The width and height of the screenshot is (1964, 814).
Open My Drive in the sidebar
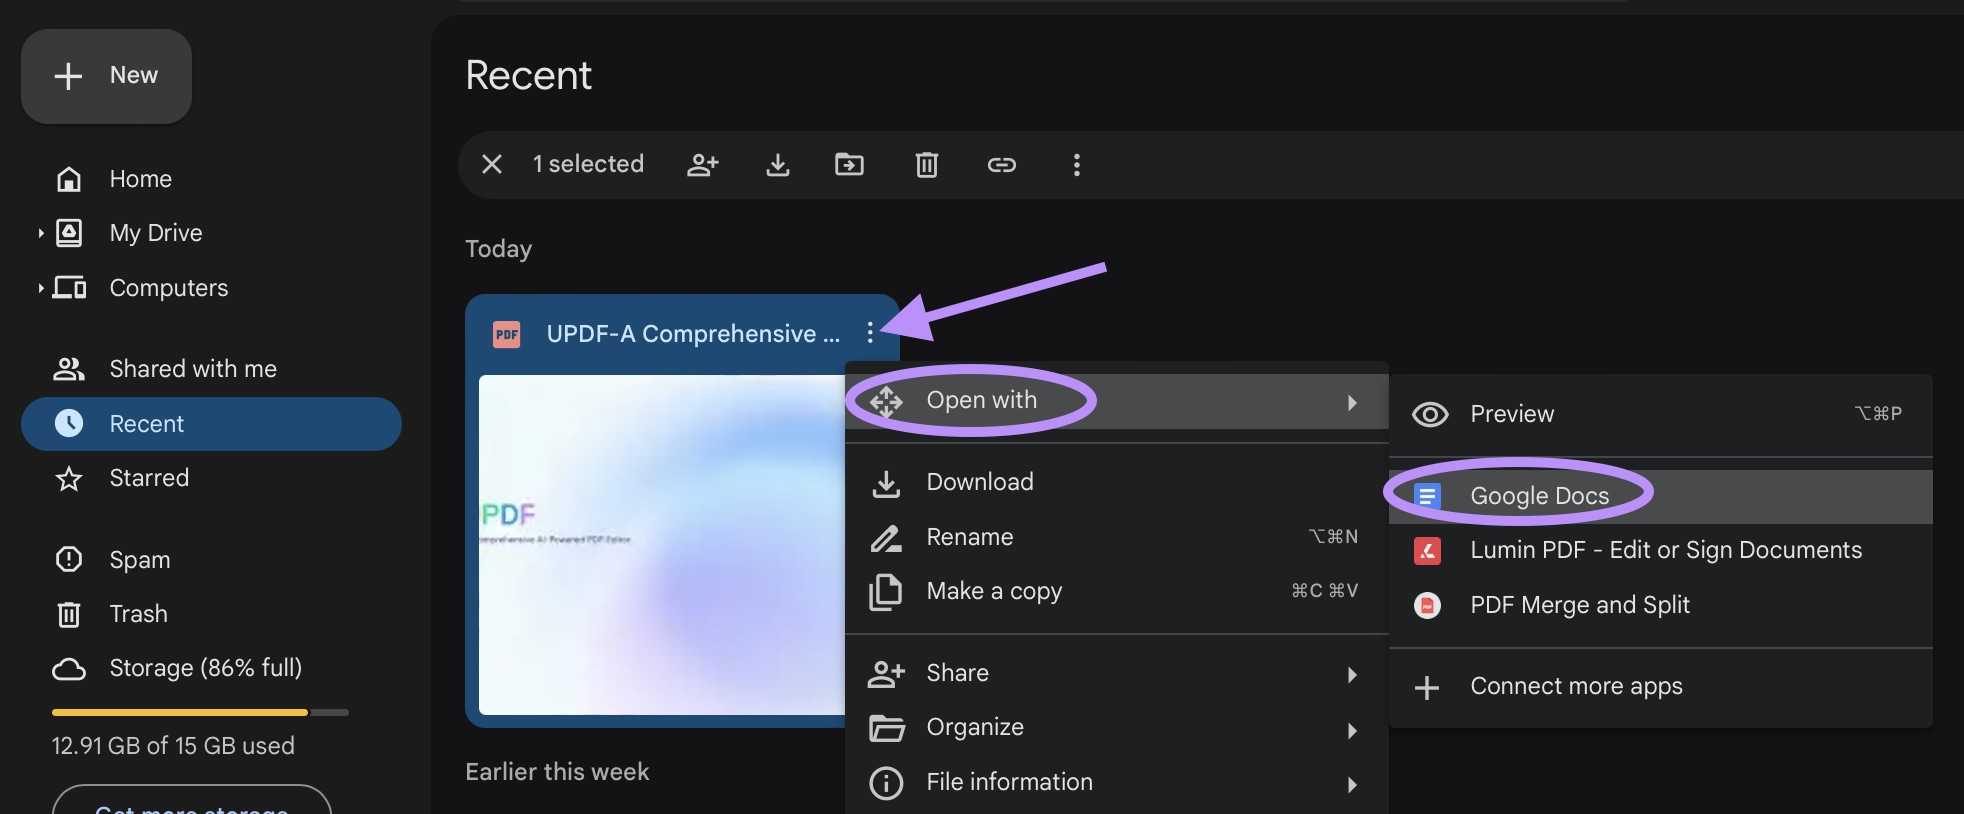click(155, 233)
